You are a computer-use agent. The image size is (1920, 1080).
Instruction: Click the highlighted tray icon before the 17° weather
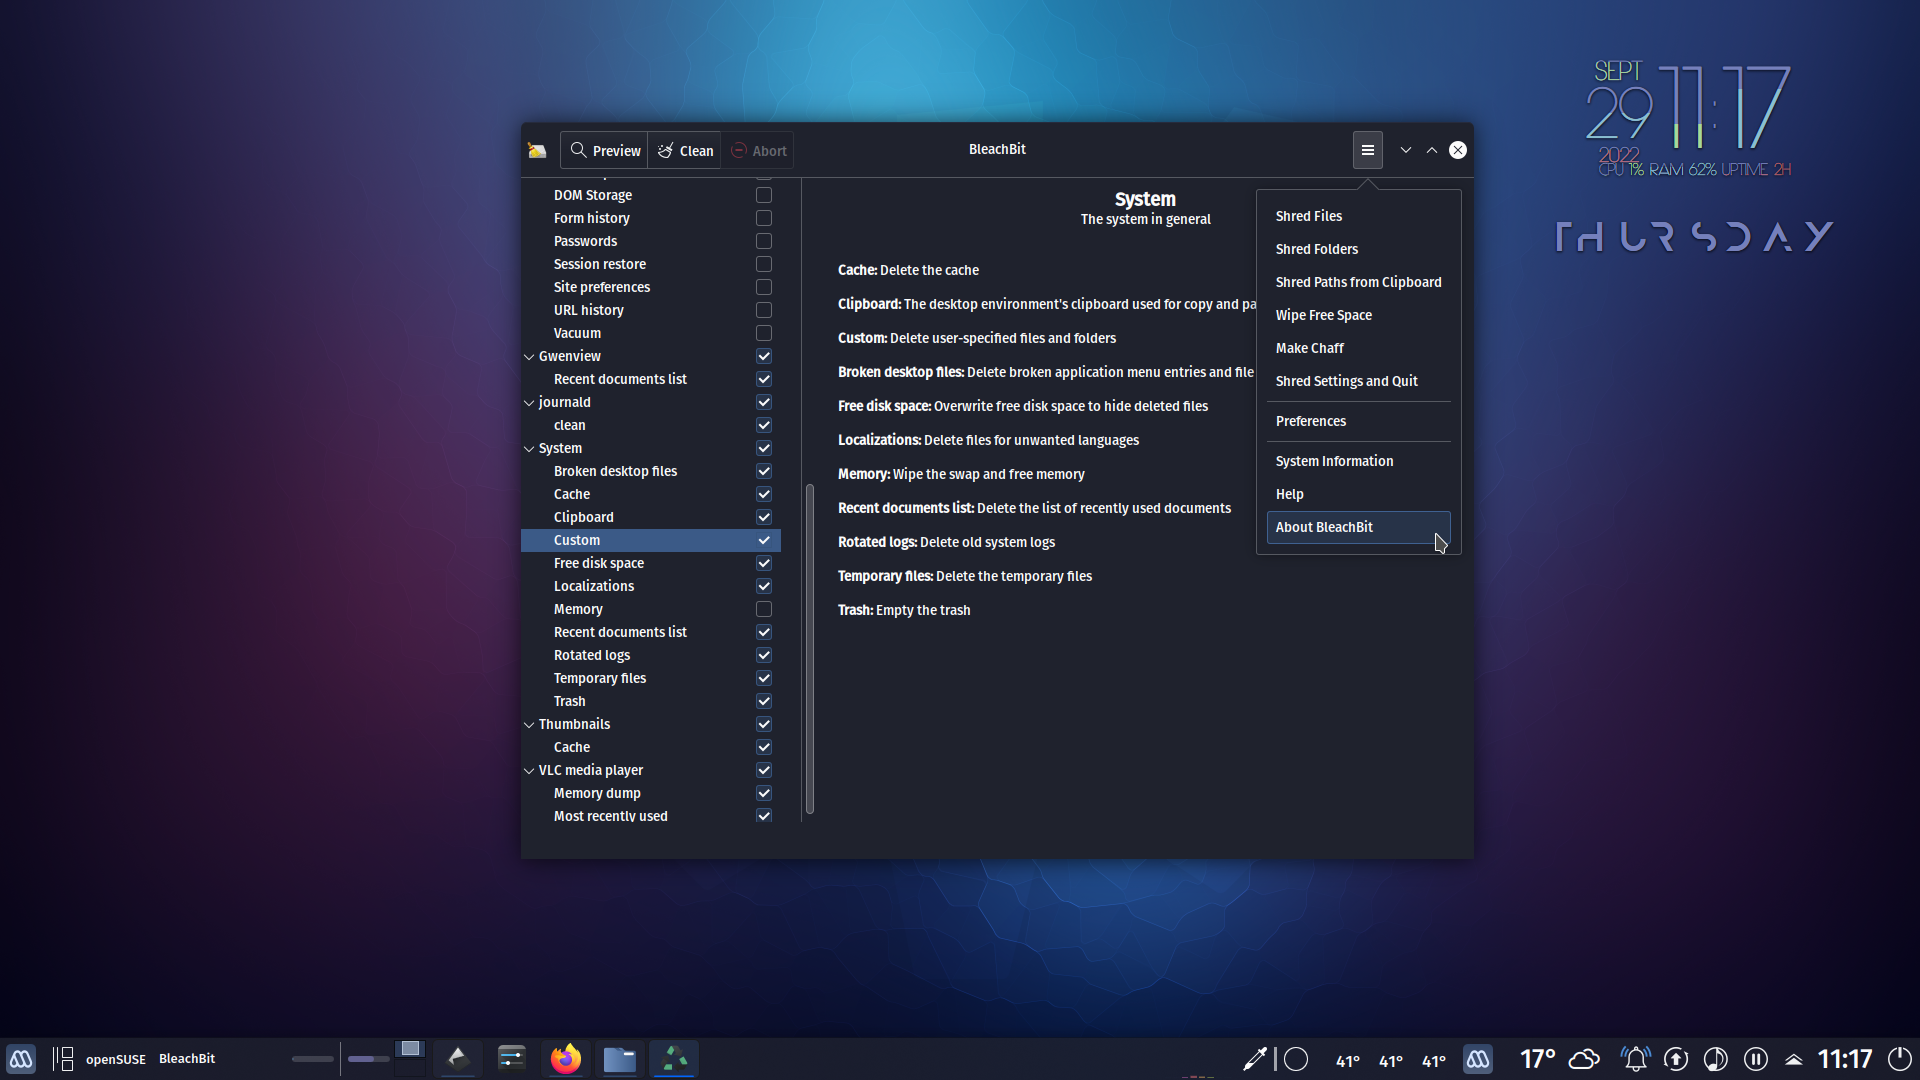coord(1478,1059)
